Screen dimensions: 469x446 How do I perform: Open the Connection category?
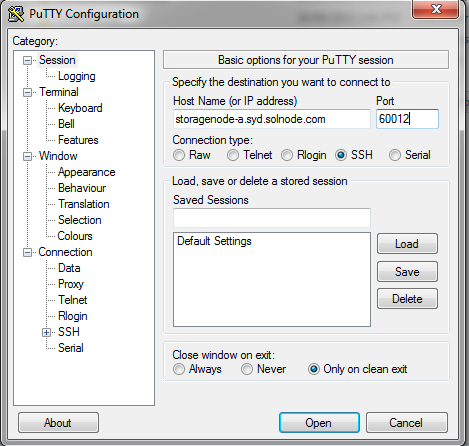coord(65,252)
